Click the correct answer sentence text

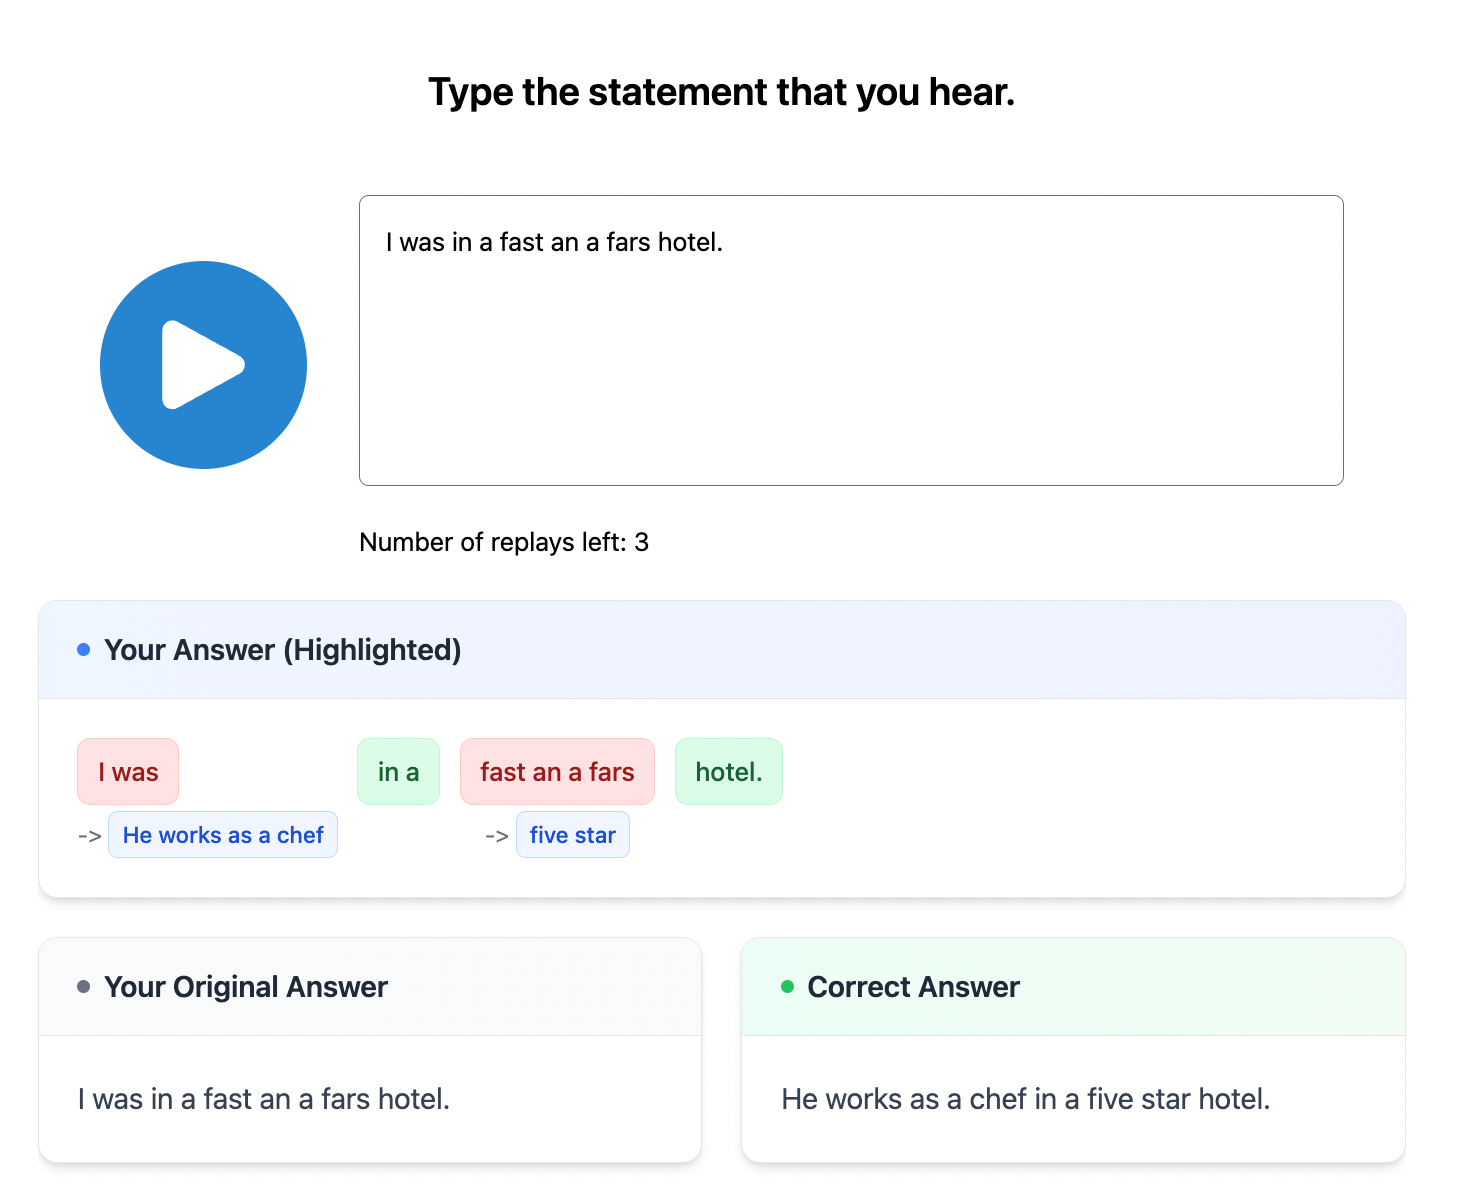1025,1099
